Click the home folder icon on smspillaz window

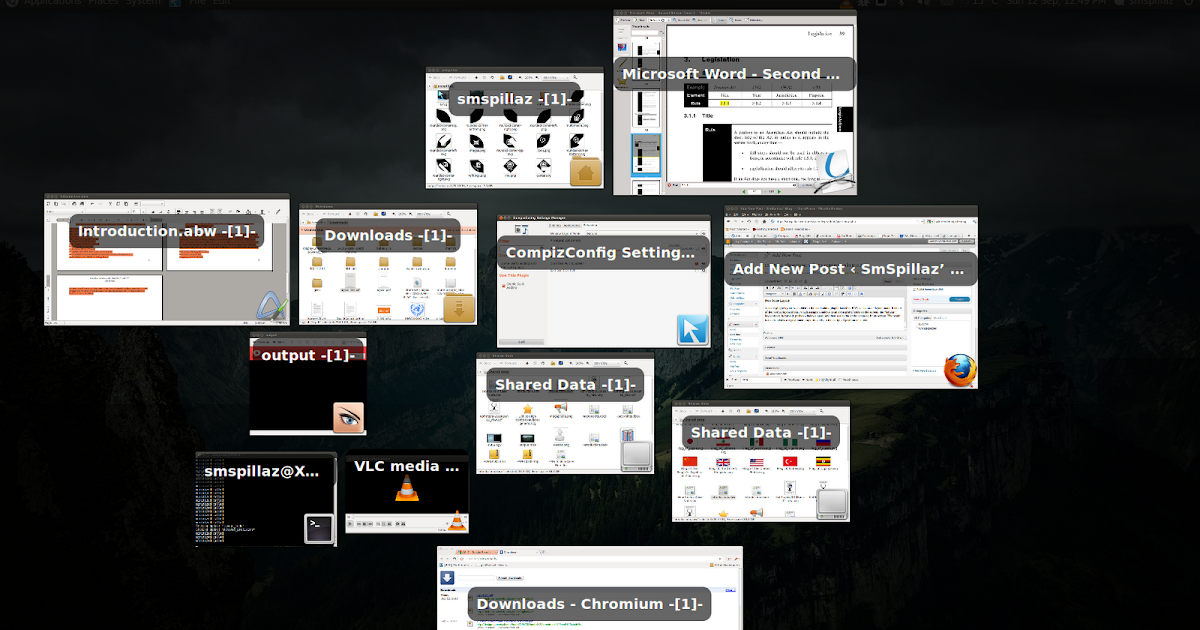coord(587,171)
